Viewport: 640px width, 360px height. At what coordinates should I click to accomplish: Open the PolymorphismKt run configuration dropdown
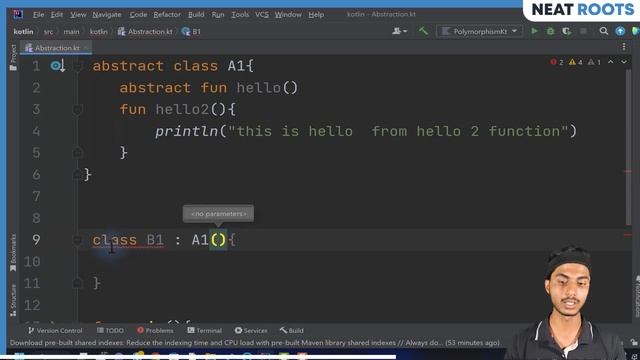click(479, 31)
